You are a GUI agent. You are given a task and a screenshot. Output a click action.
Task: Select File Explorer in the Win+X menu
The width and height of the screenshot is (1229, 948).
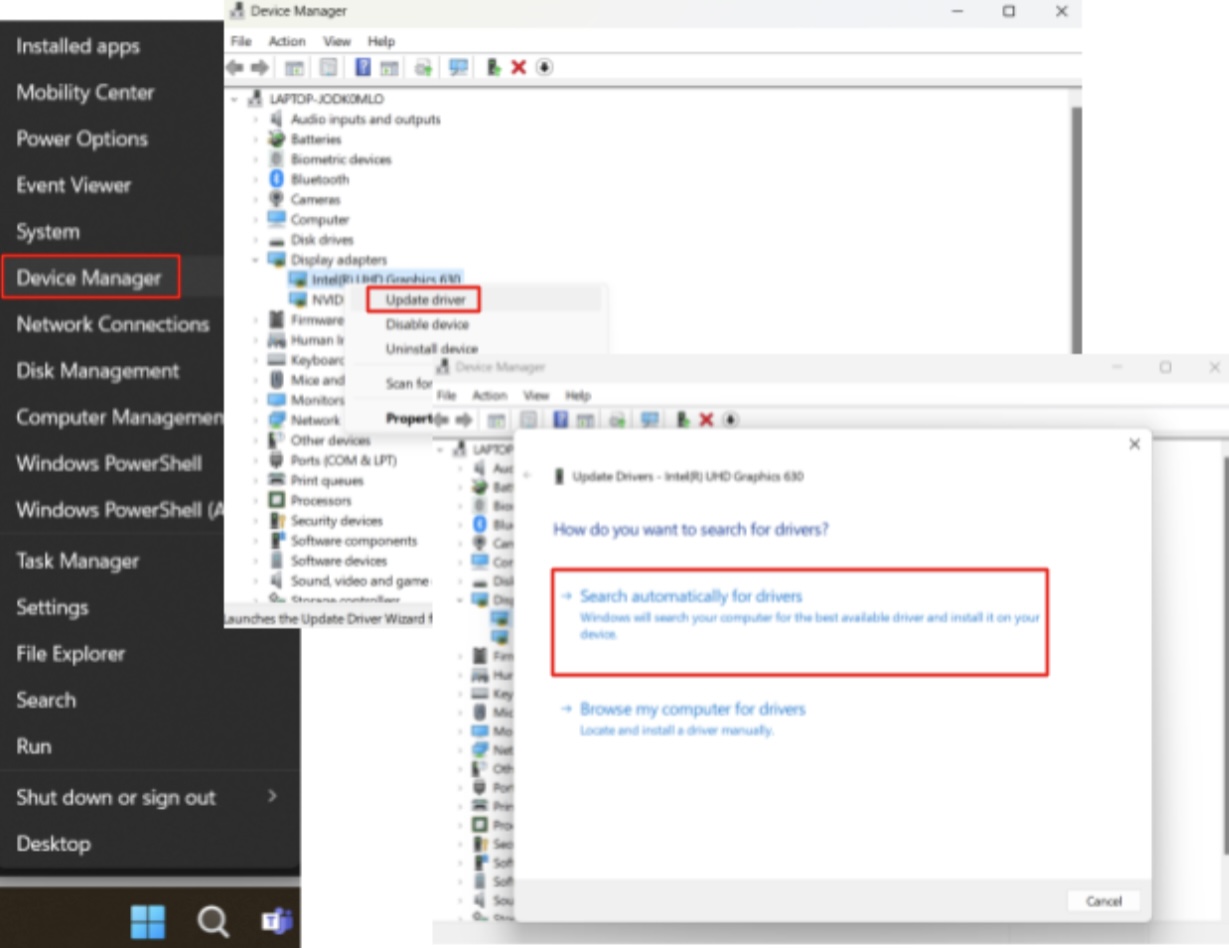click(71, 653)
